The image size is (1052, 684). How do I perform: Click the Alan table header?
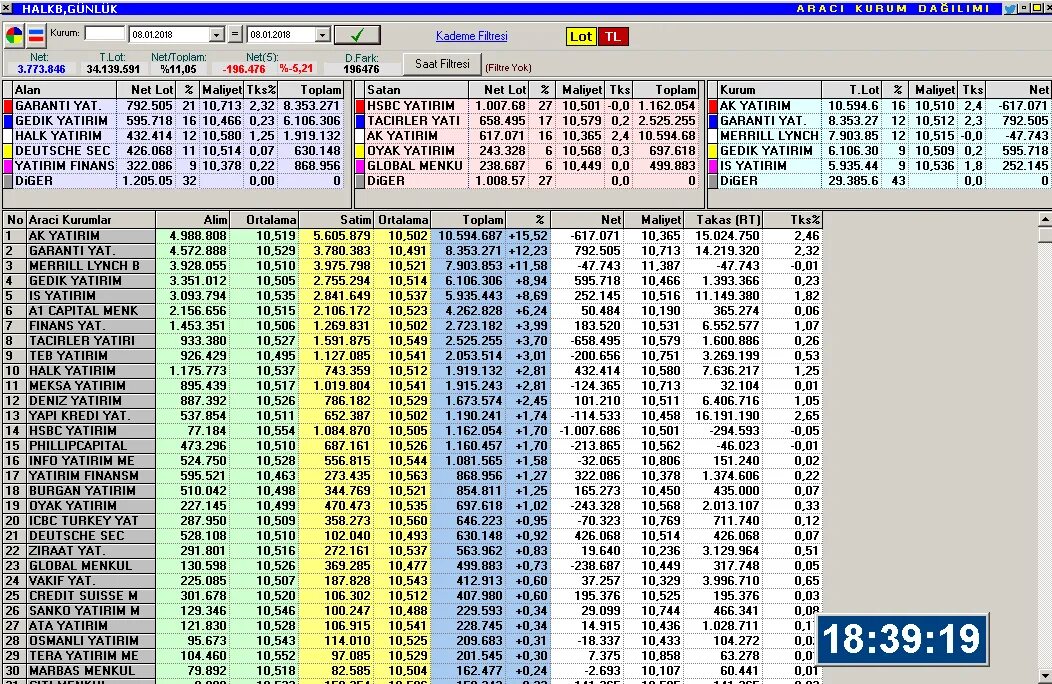pos(64,90)
